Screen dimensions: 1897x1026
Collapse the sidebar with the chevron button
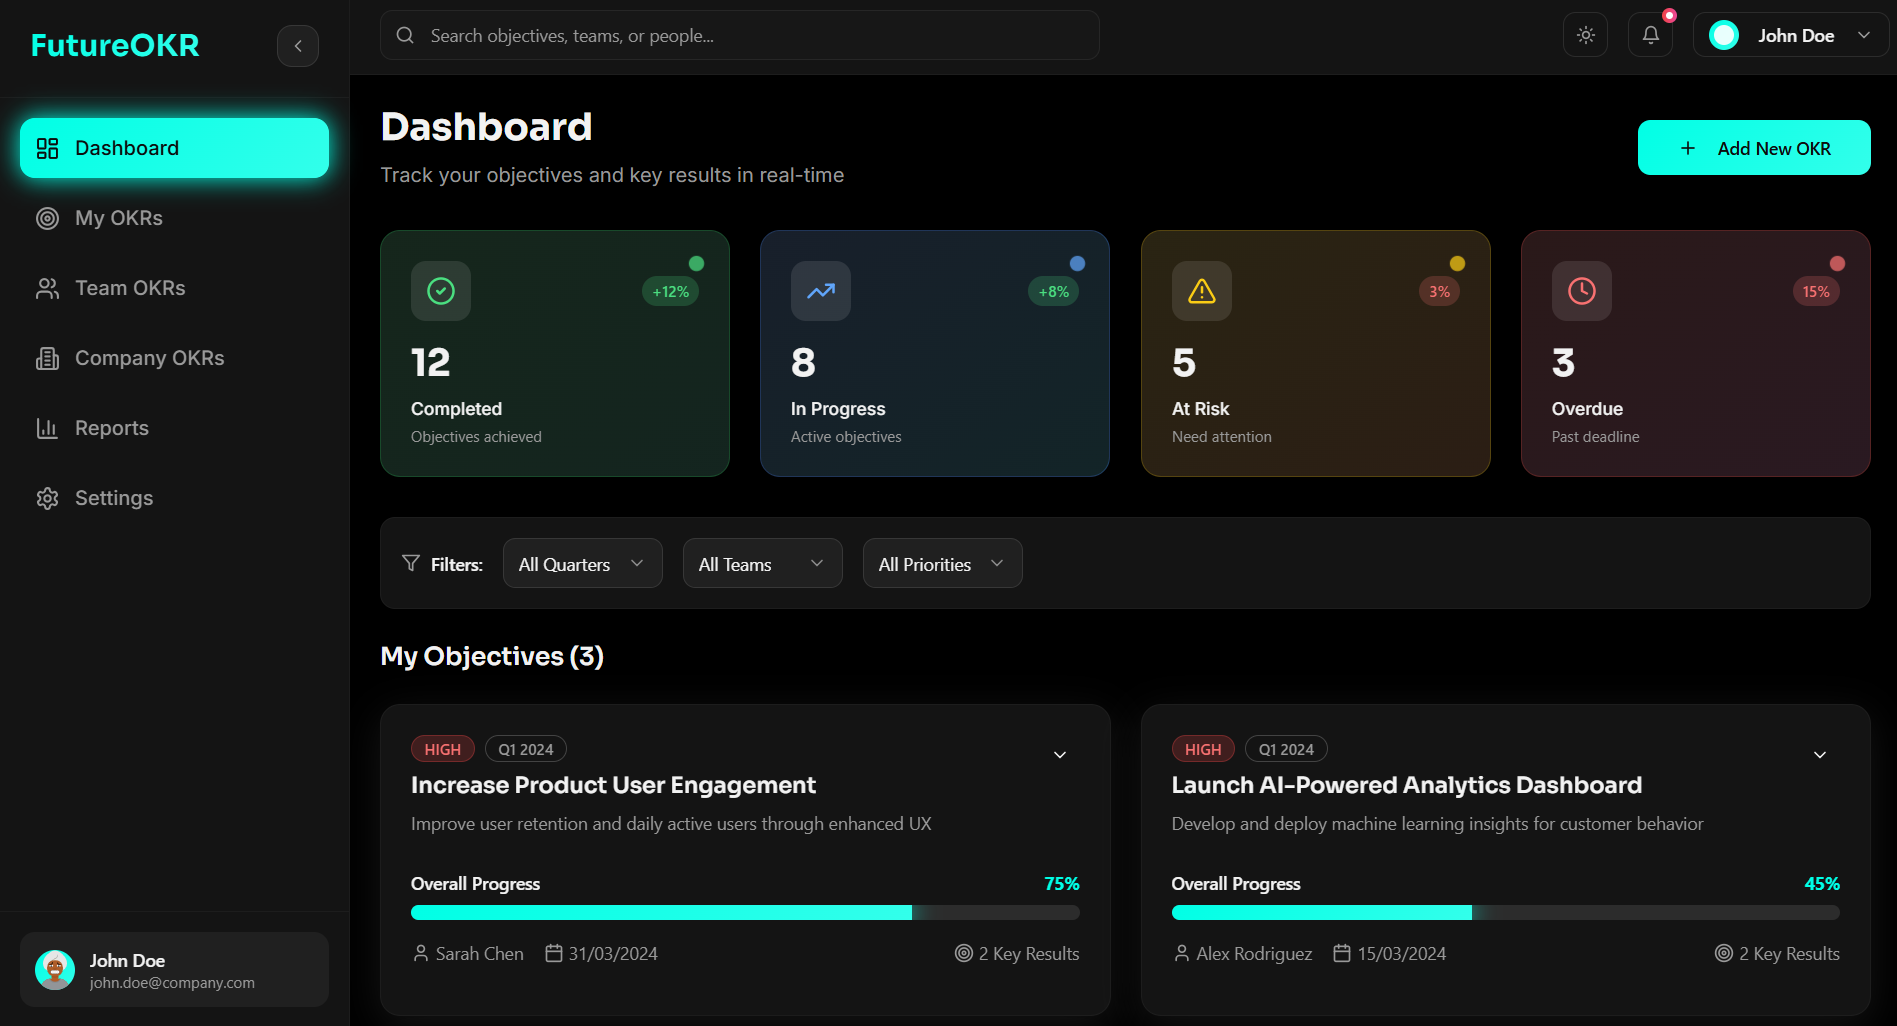[x=298, y=46]
